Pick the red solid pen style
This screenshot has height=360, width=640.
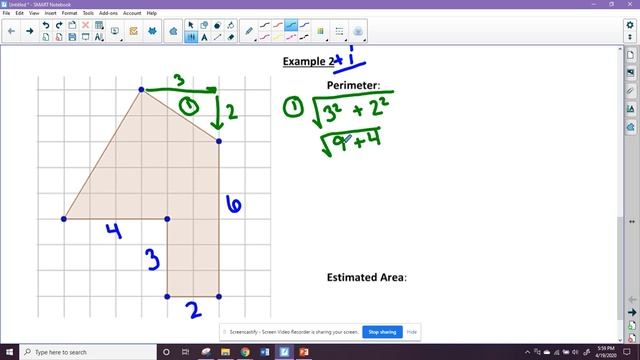[x=278, y=25]
